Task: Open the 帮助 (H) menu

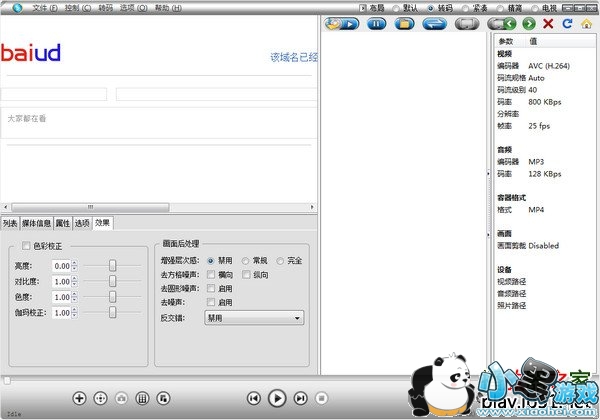Action: [168, 8]
